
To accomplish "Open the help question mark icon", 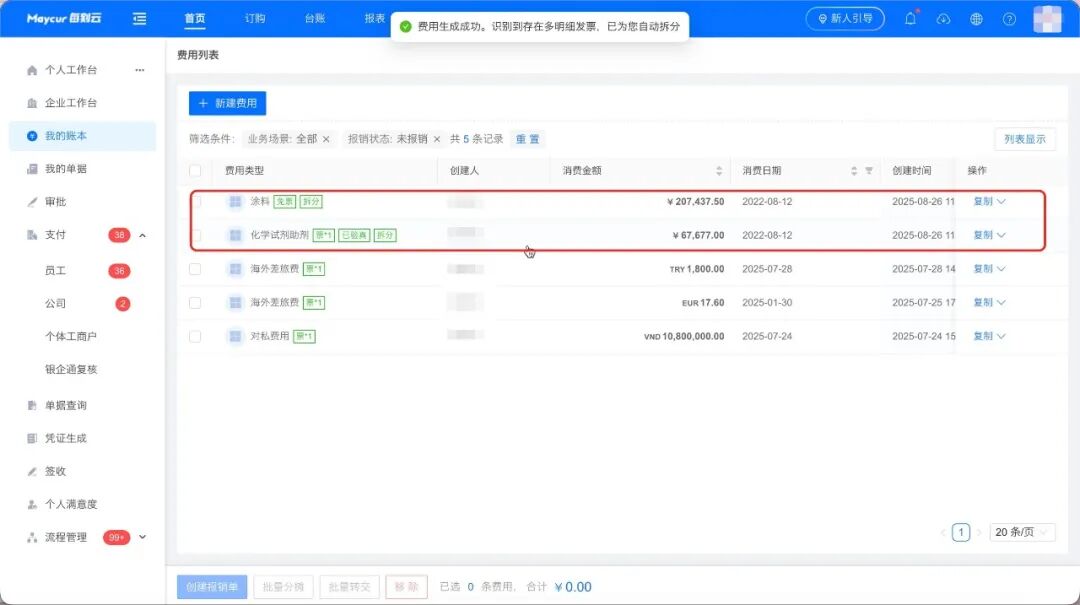I will click(x=1009, y=19).
